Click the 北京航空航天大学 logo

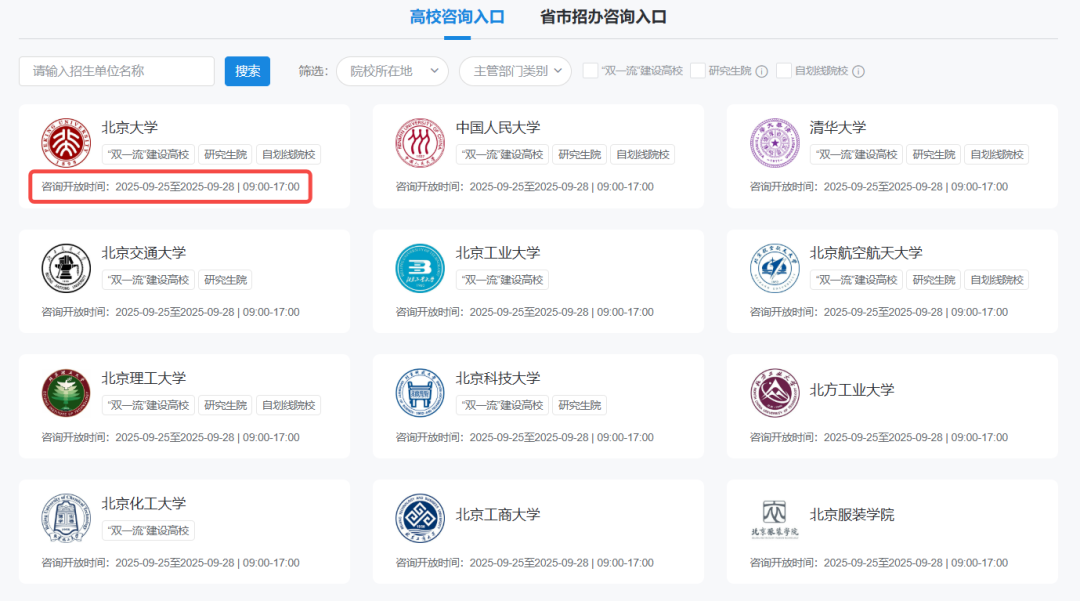pos(775,268)
